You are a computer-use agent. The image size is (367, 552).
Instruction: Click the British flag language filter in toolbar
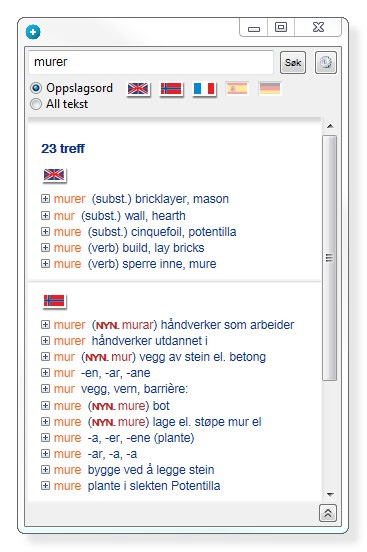tap(138, 89)
